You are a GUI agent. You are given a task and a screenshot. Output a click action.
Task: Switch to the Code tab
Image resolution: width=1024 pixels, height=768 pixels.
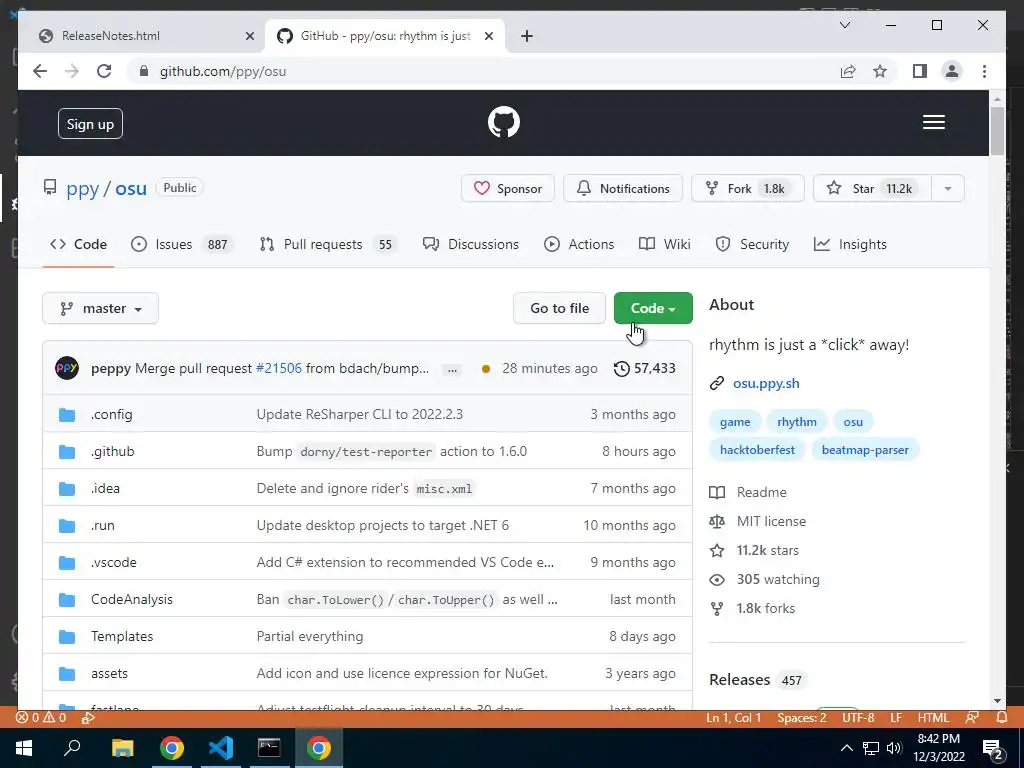[x=78, y=244]
